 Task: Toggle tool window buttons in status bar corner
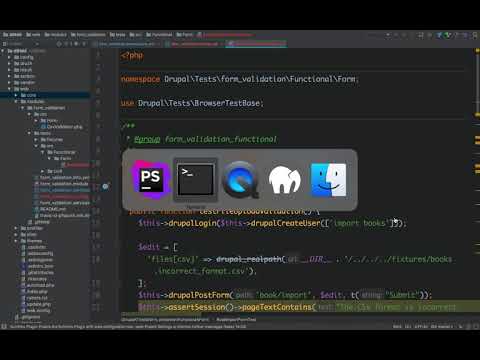(x=4, y=326)
